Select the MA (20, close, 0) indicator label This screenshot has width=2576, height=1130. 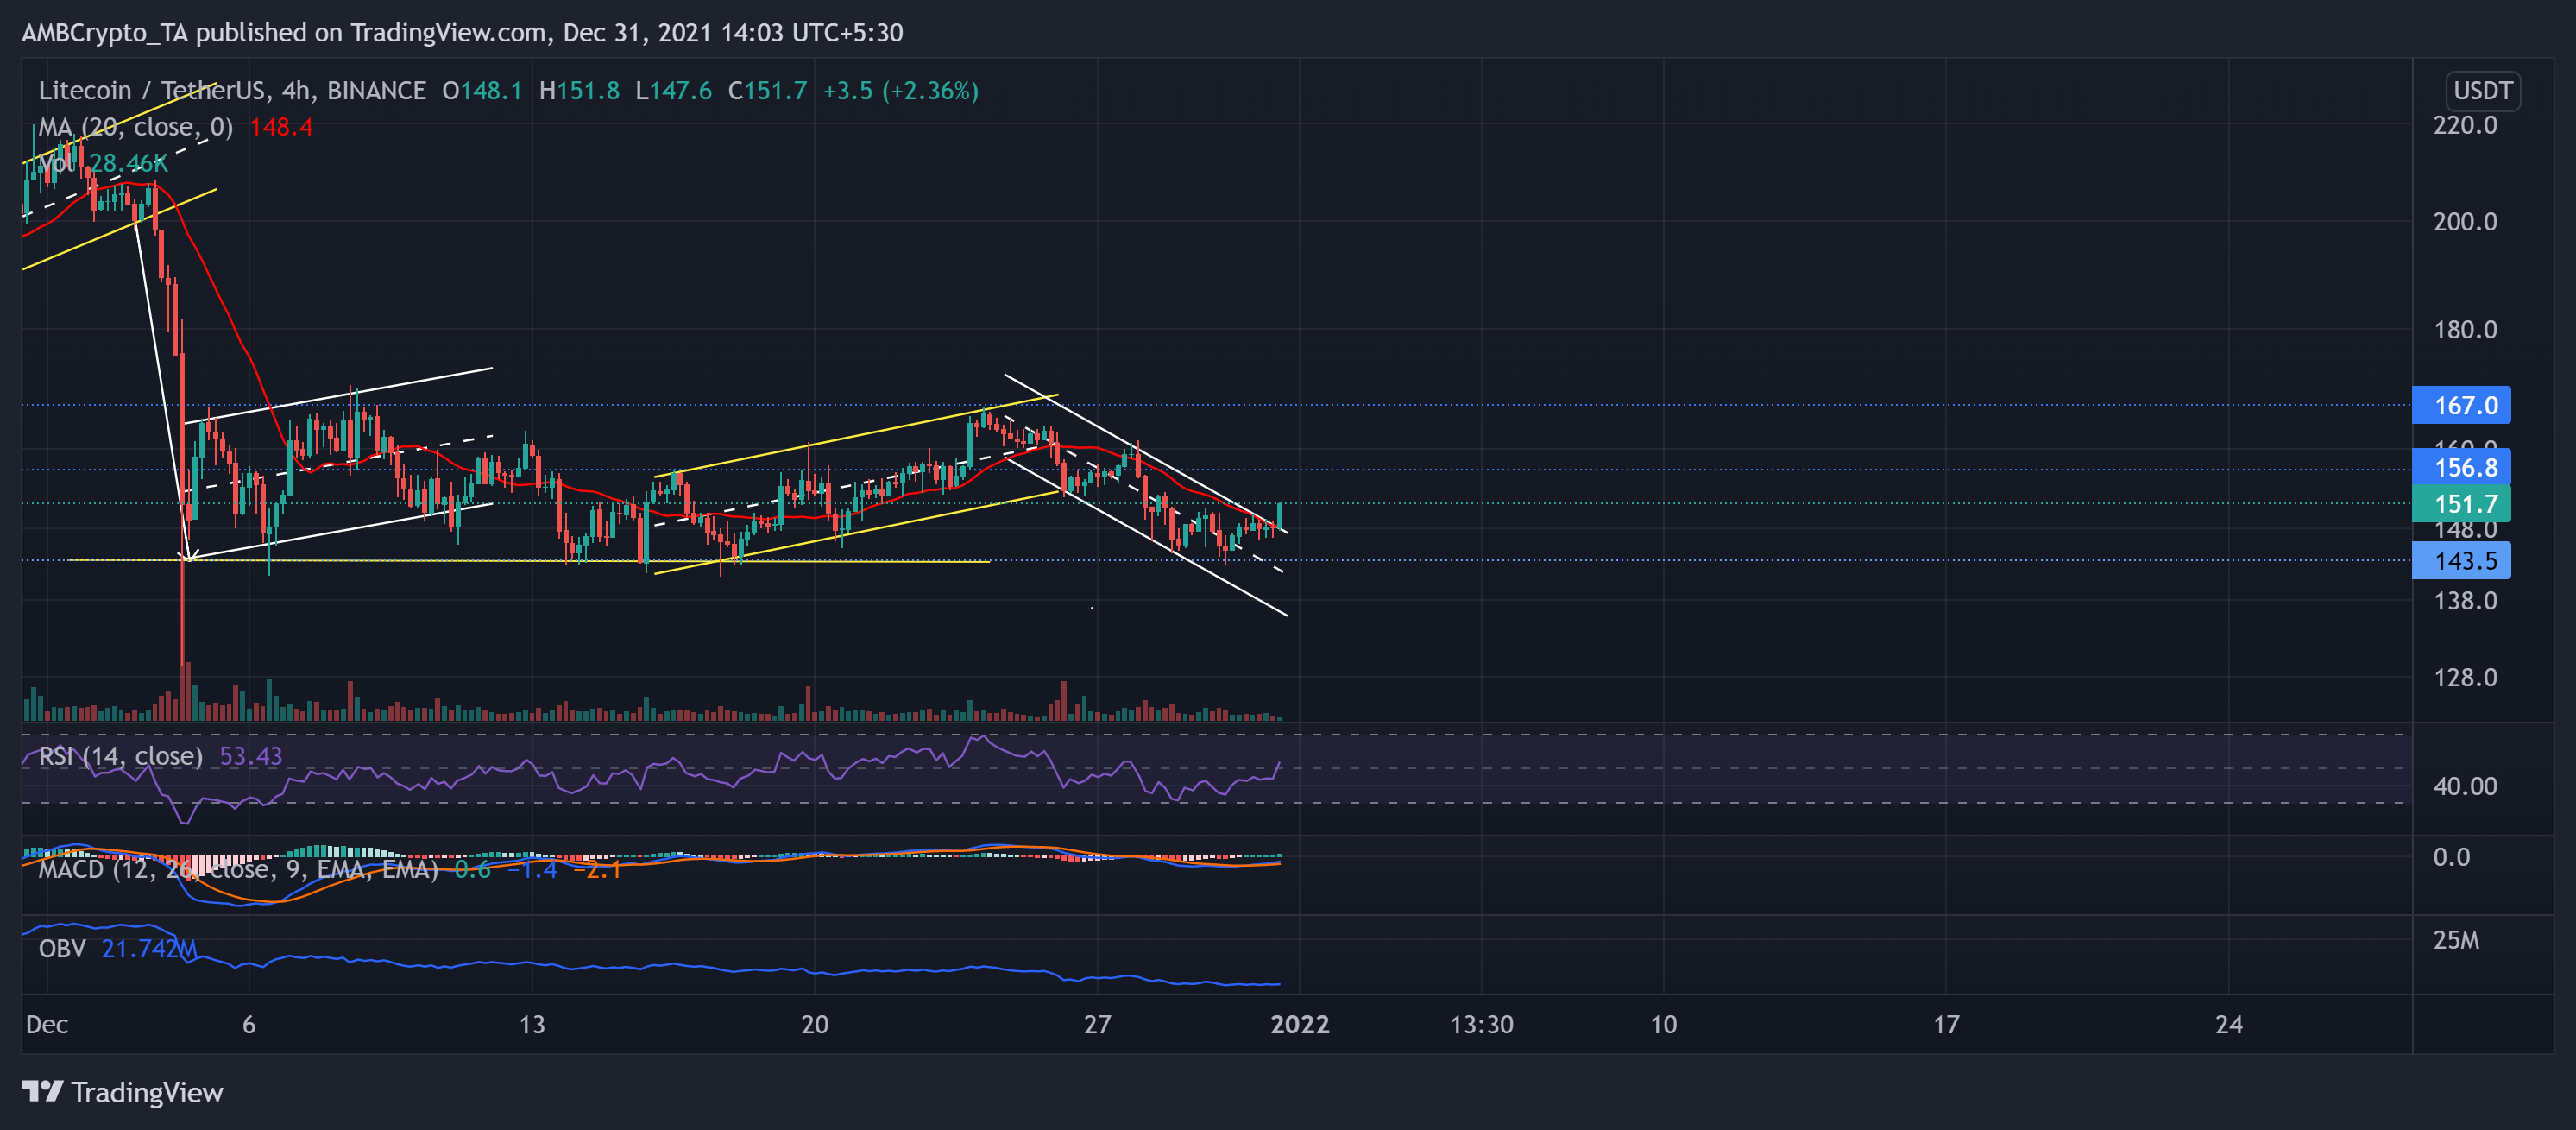tap(135, 127)
